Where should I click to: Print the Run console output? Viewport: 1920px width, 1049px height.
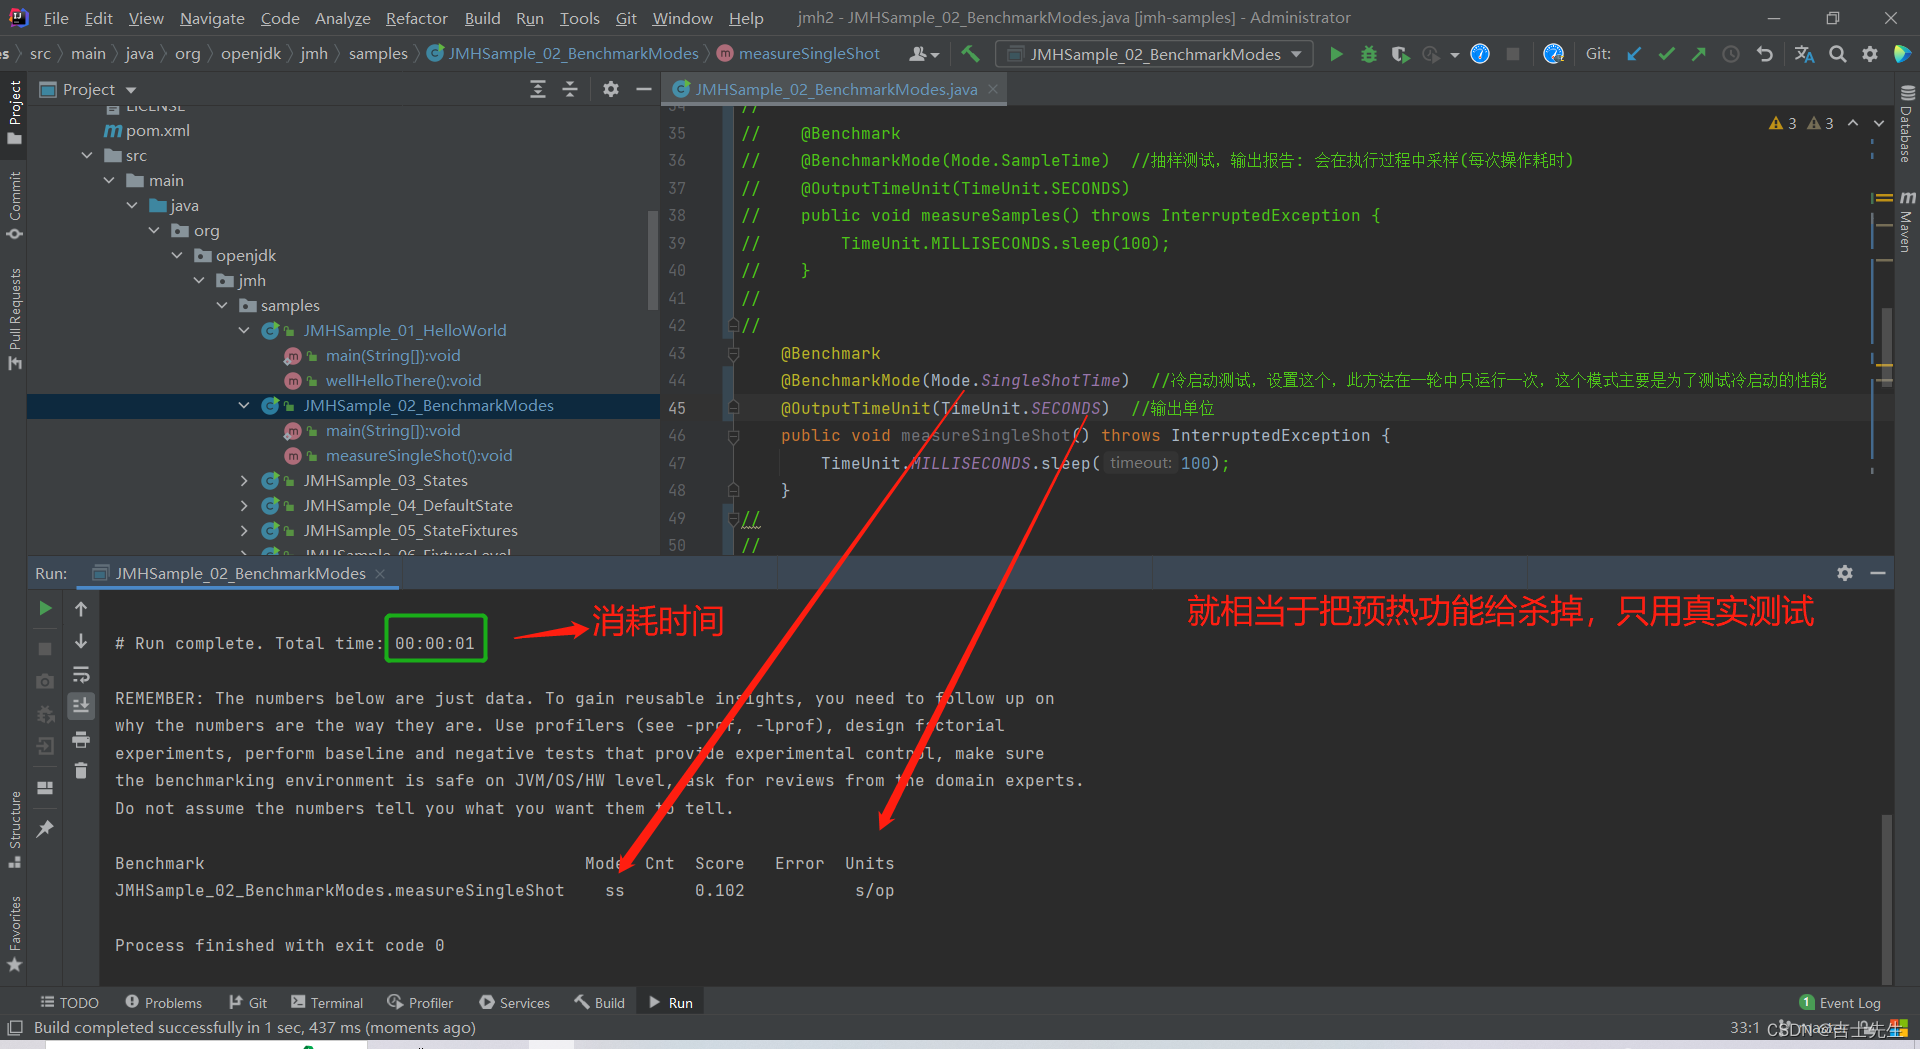pos(81,739)
